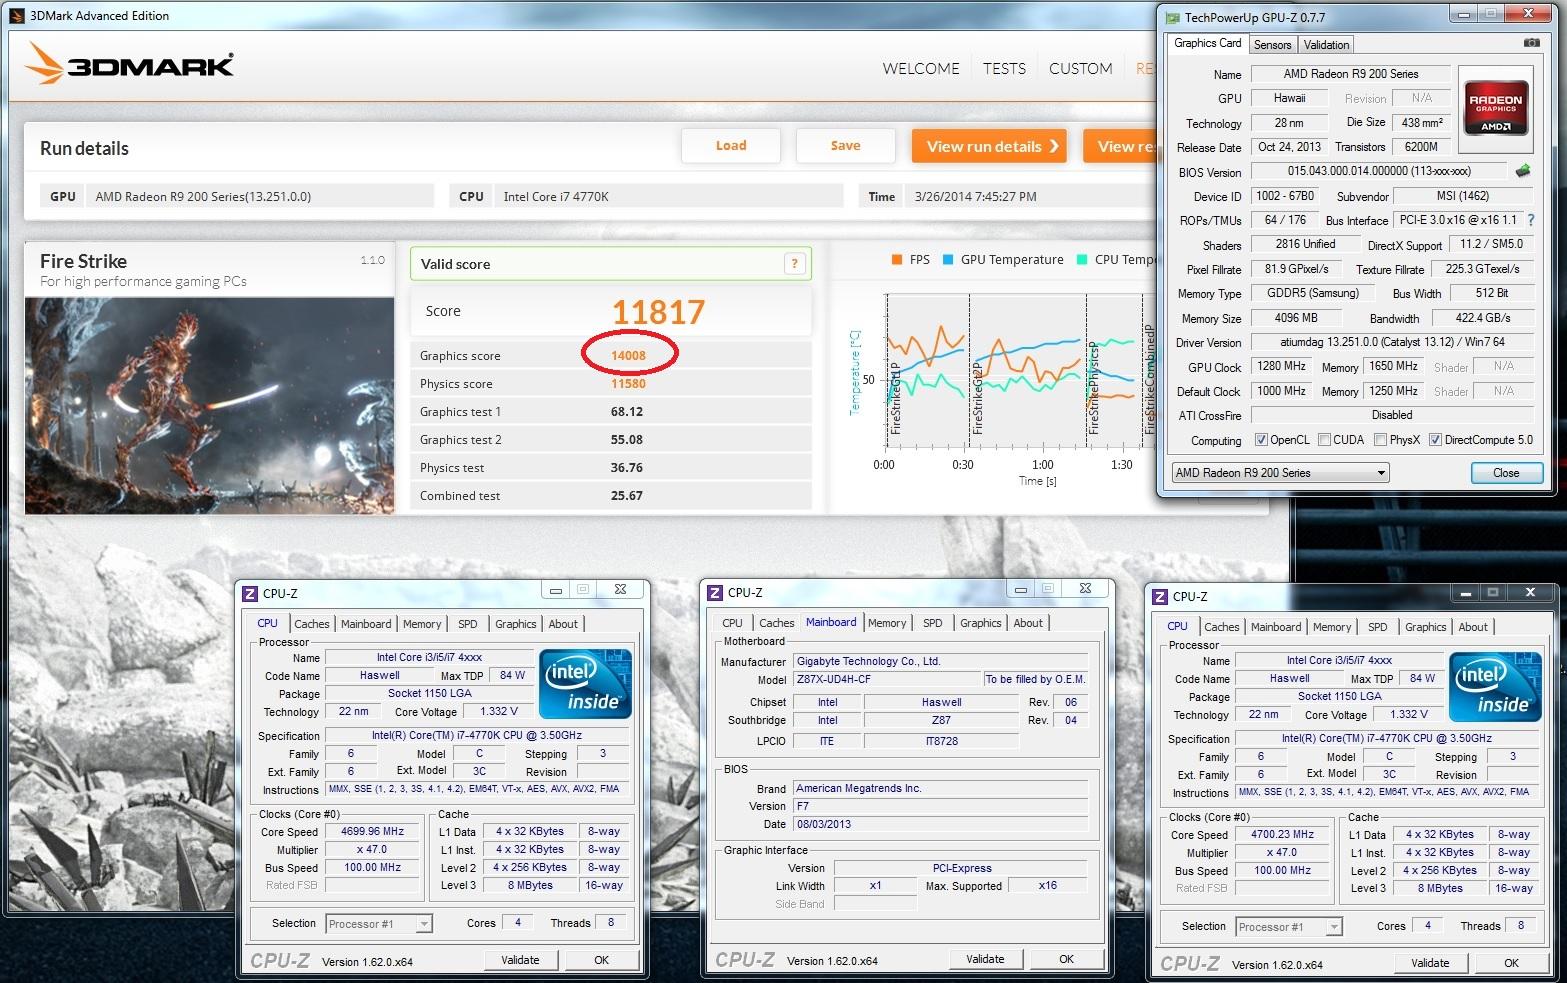Click the Model Z87X-UD4H-CF field
This screenshot has height=983, width=1567.
(887, 680)
